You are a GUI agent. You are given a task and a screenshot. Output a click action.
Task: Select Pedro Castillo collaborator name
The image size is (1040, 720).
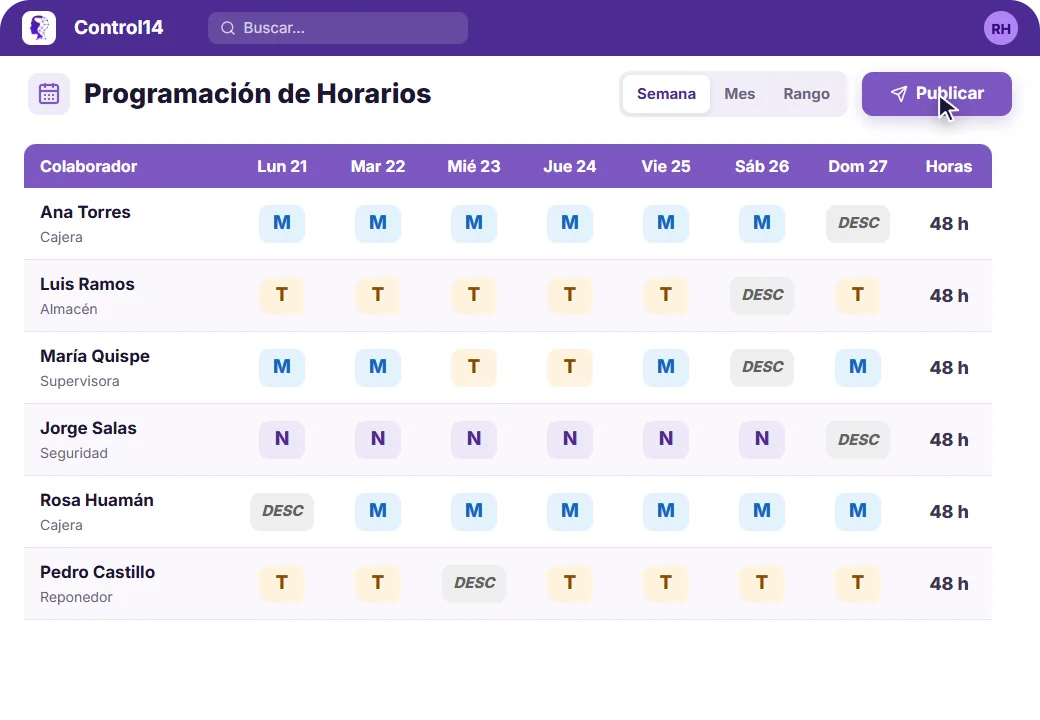tap(98, 572)
